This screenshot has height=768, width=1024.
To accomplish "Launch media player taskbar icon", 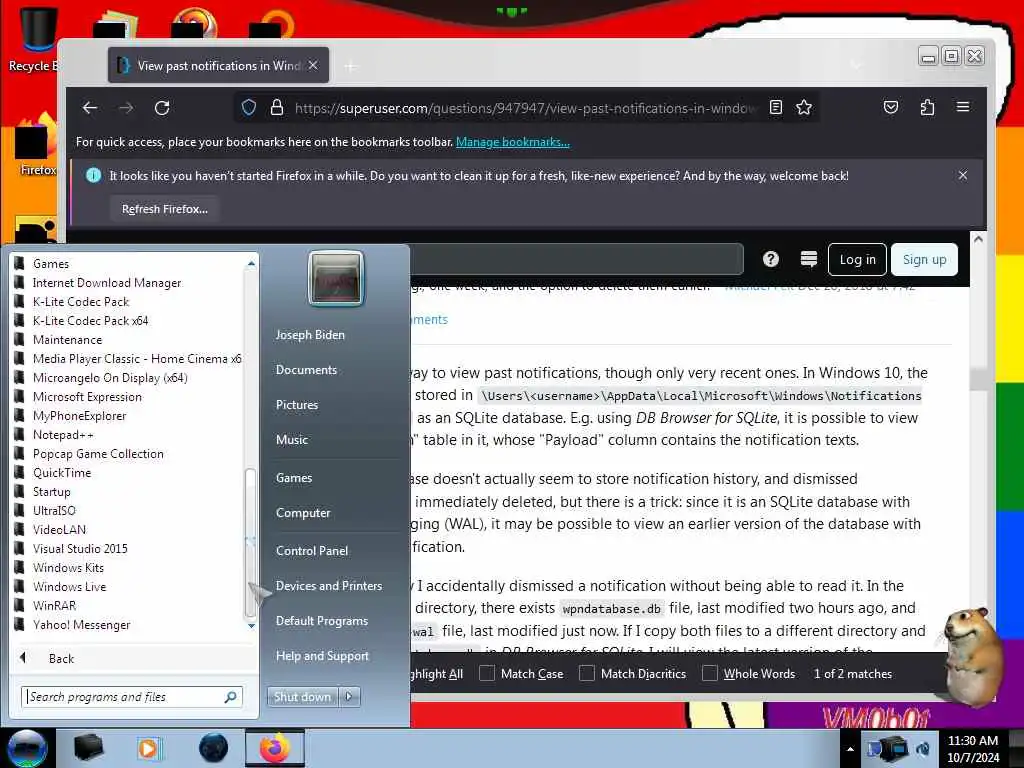I will pyautogui.click(x=148, y=748).
